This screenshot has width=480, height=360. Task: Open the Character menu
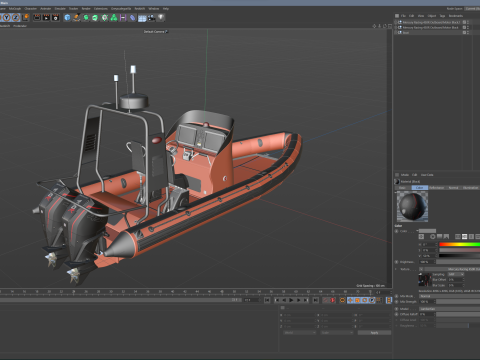[x=31, y=9]
